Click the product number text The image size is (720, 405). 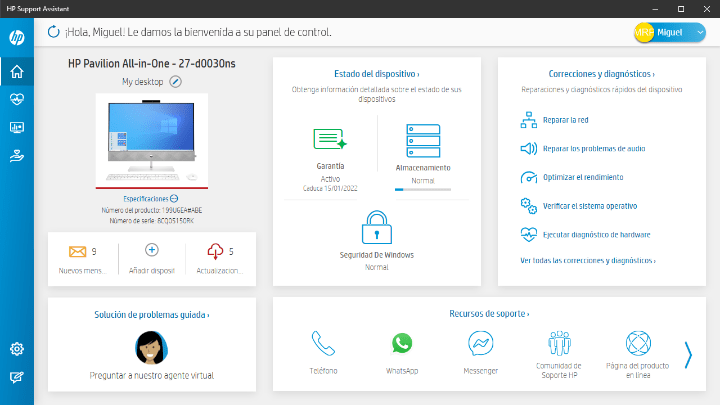click(x=152, y=210)
